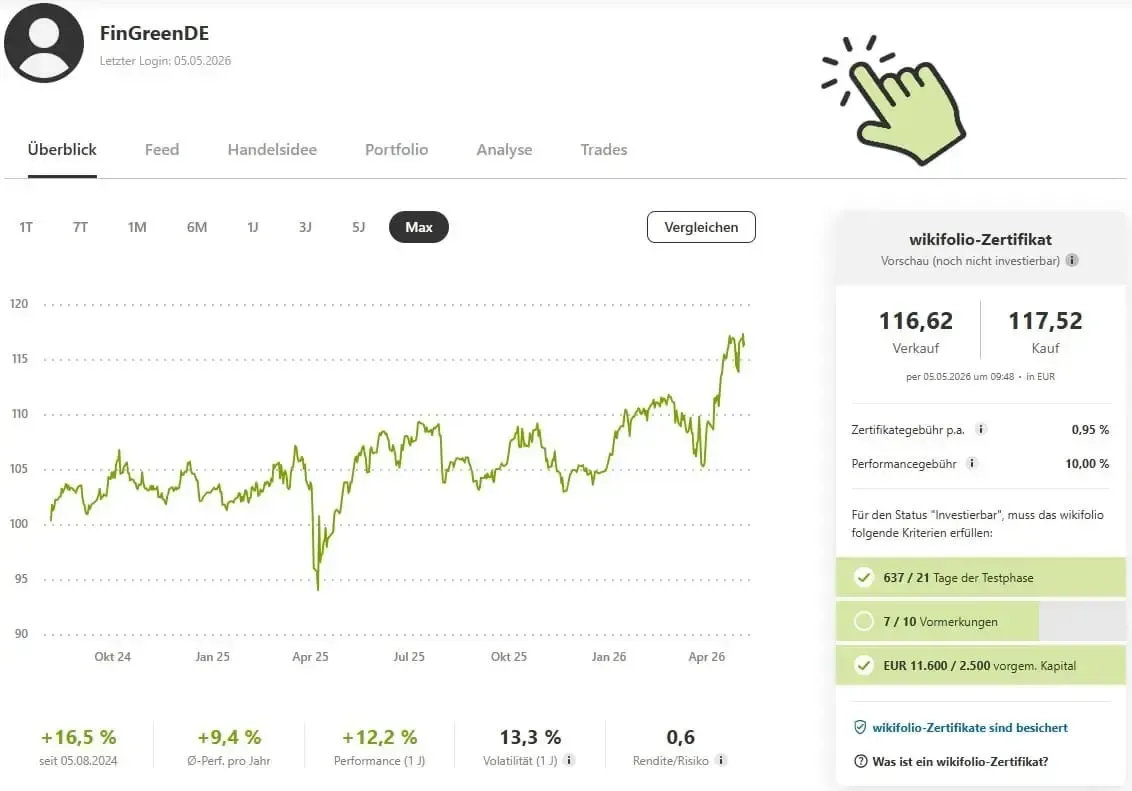This screenshot has height=791, width=1132.
Task: Select the Max time range
Action: 419,227
